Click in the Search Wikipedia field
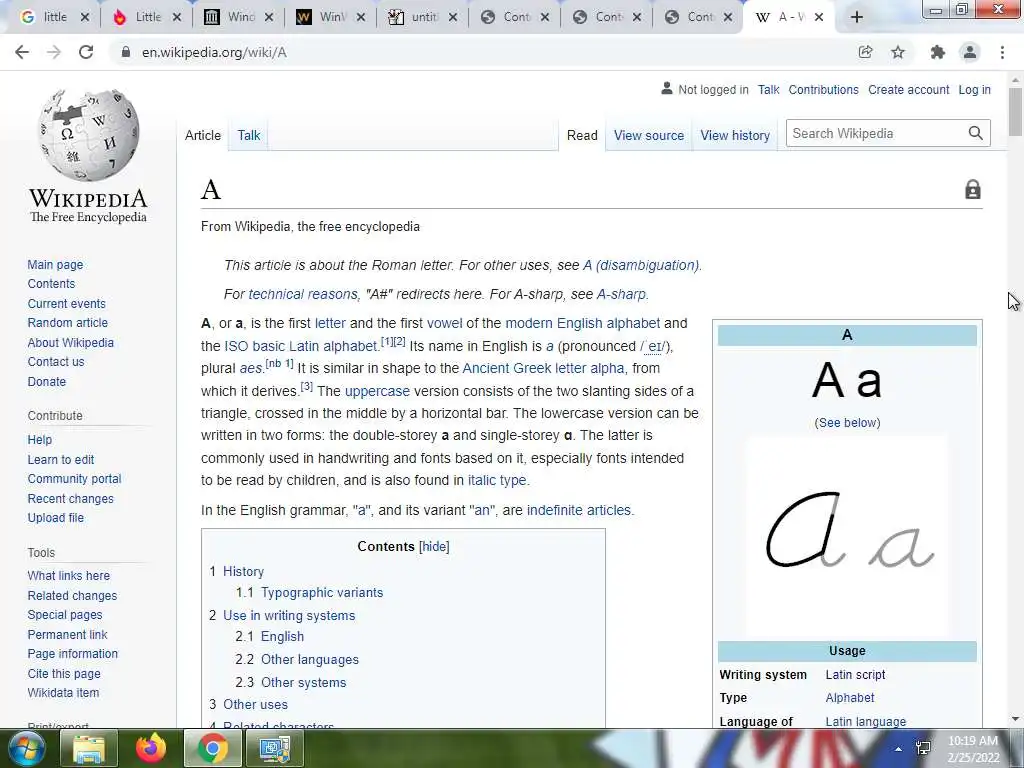The height and width of the screenshot is (768, 1024). pos(875,133)
